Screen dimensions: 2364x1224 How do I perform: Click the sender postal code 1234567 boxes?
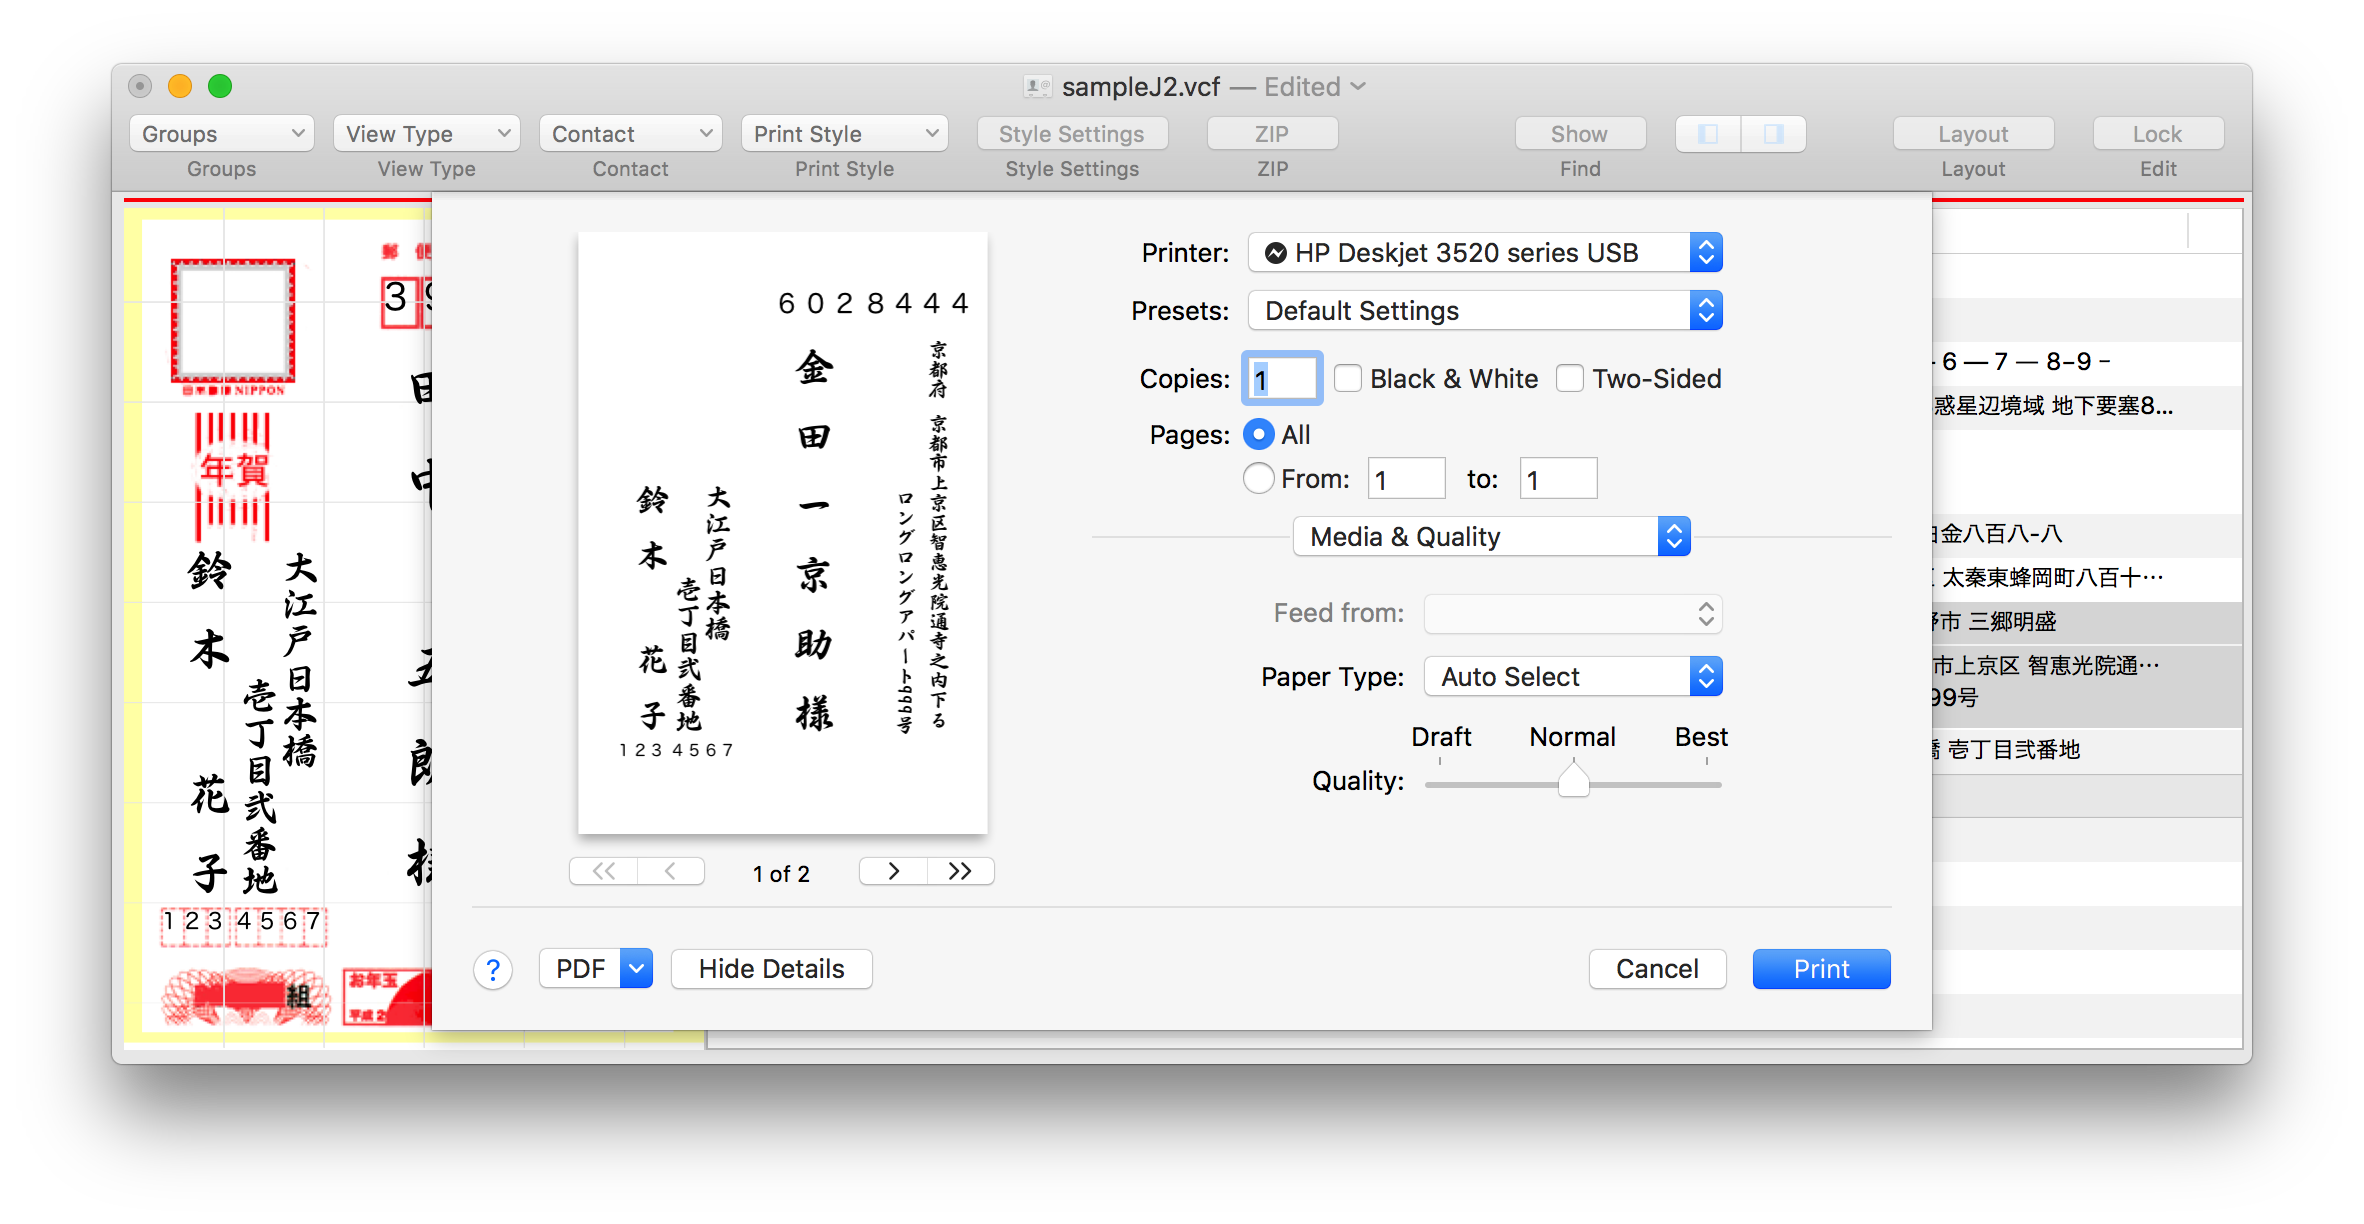pos(244,925)
